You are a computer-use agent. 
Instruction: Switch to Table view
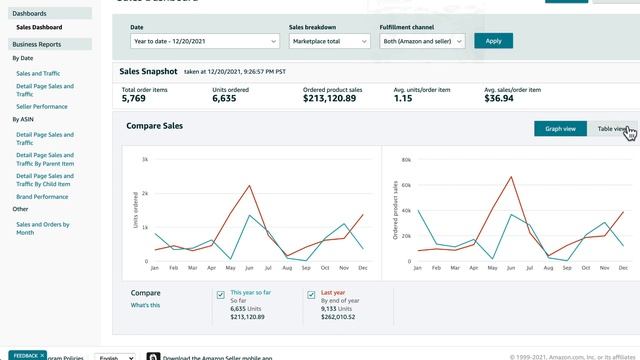(x=612, y=129)
